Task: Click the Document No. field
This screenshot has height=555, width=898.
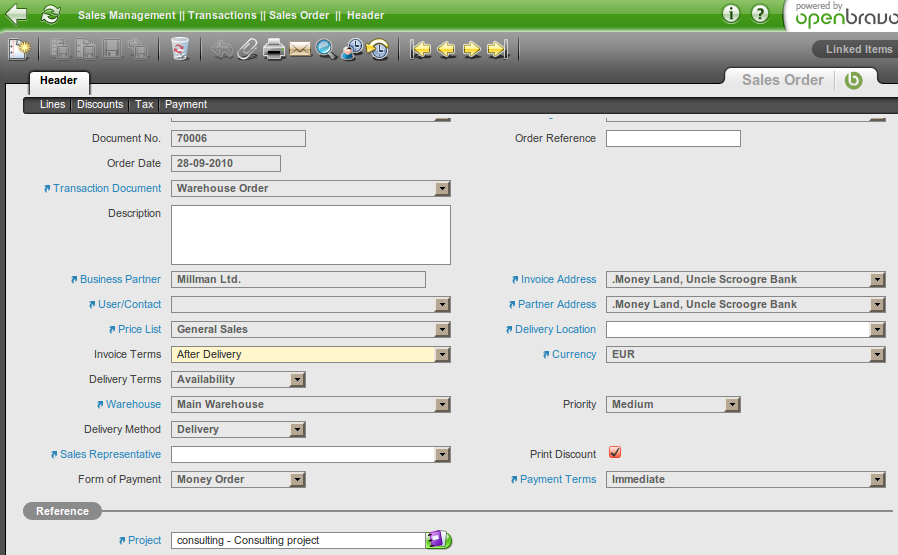Action: pyautogui.click(x=238, y=139)
